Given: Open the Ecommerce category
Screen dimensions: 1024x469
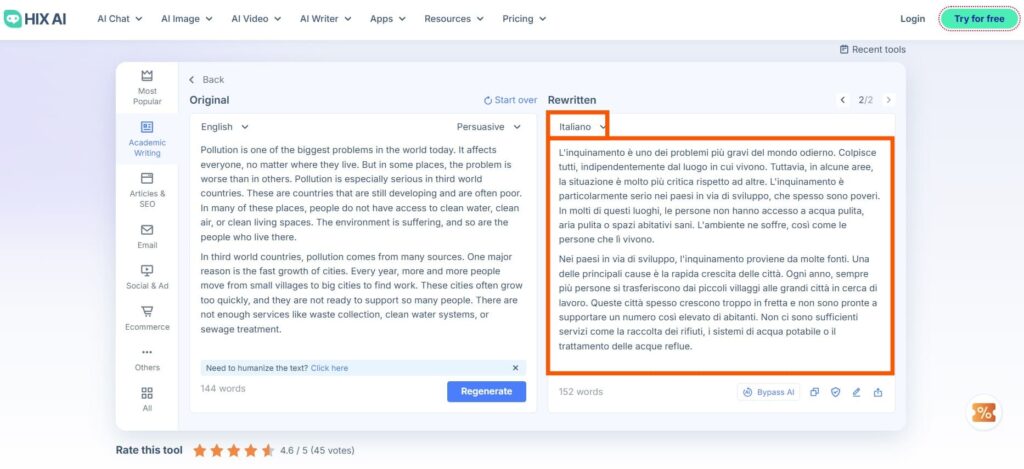Looking at the screenshot, I should tap(147, 318).
